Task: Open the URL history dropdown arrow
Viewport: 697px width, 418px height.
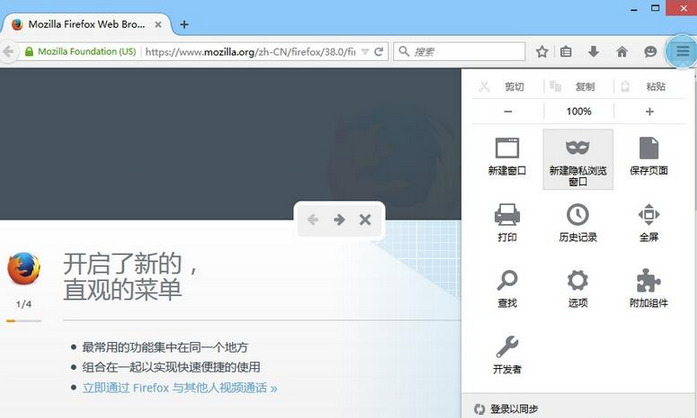Action: pos(365,52)
